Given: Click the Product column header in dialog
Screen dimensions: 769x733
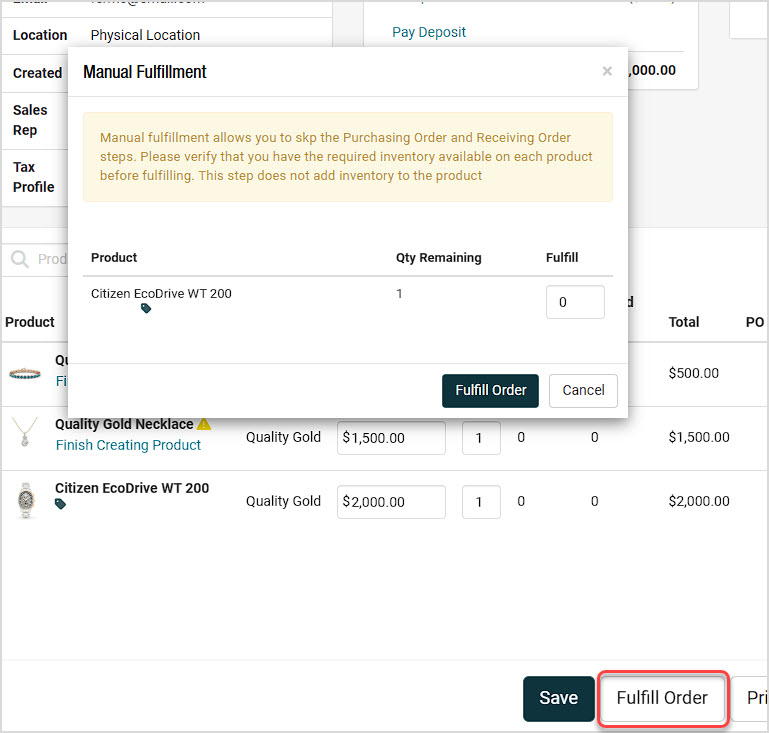Looking at the screenshot, I should click(114, 258).
